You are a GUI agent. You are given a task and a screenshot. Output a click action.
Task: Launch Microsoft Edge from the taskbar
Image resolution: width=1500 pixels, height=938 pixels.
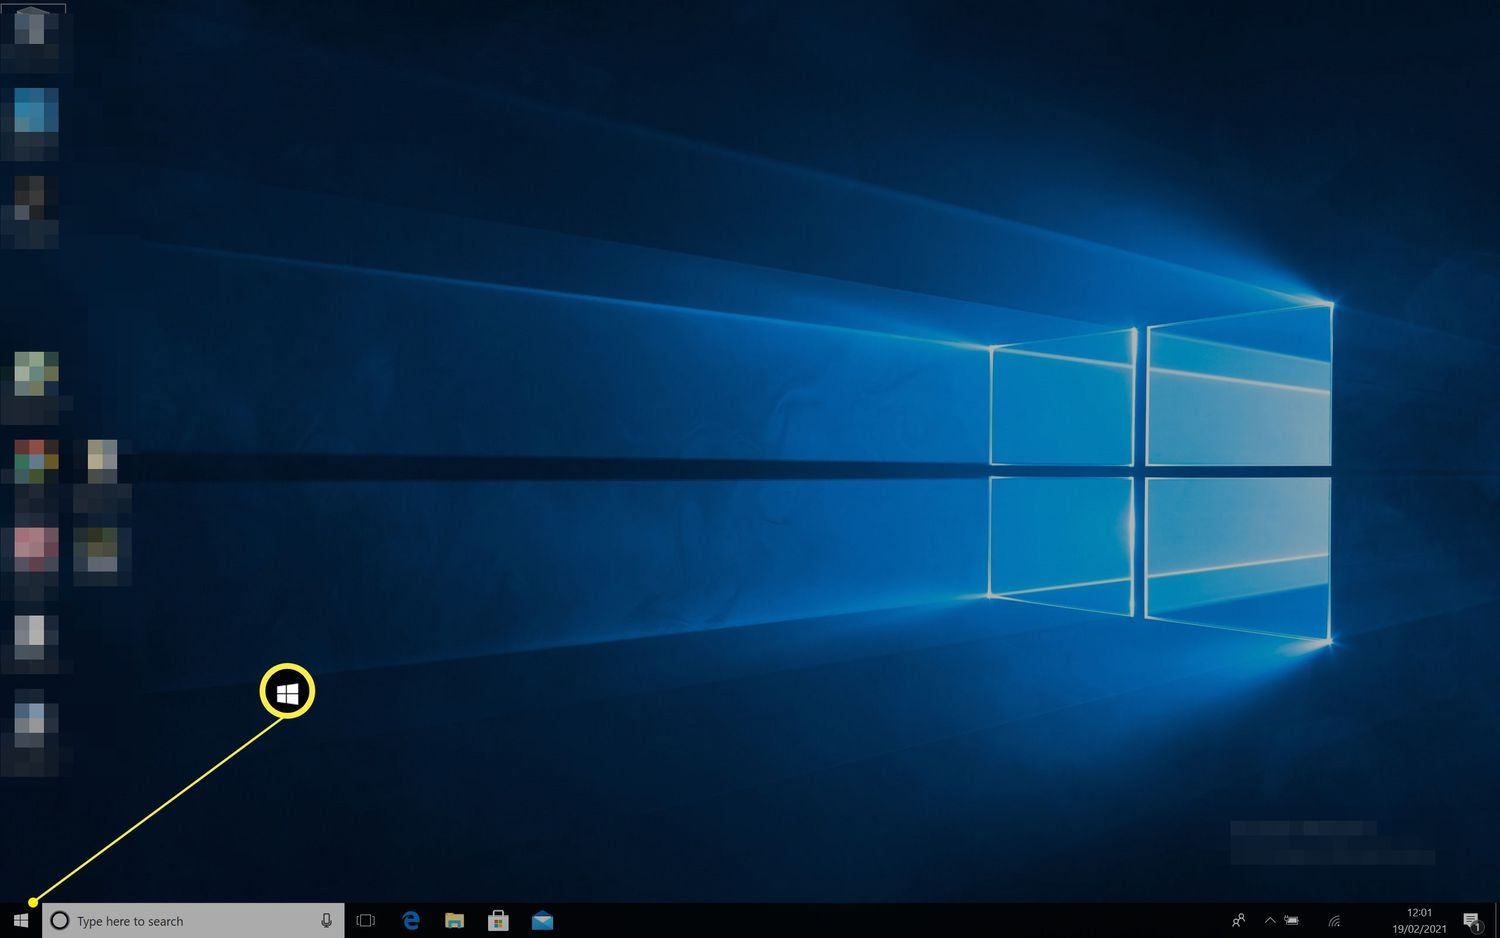410,921
